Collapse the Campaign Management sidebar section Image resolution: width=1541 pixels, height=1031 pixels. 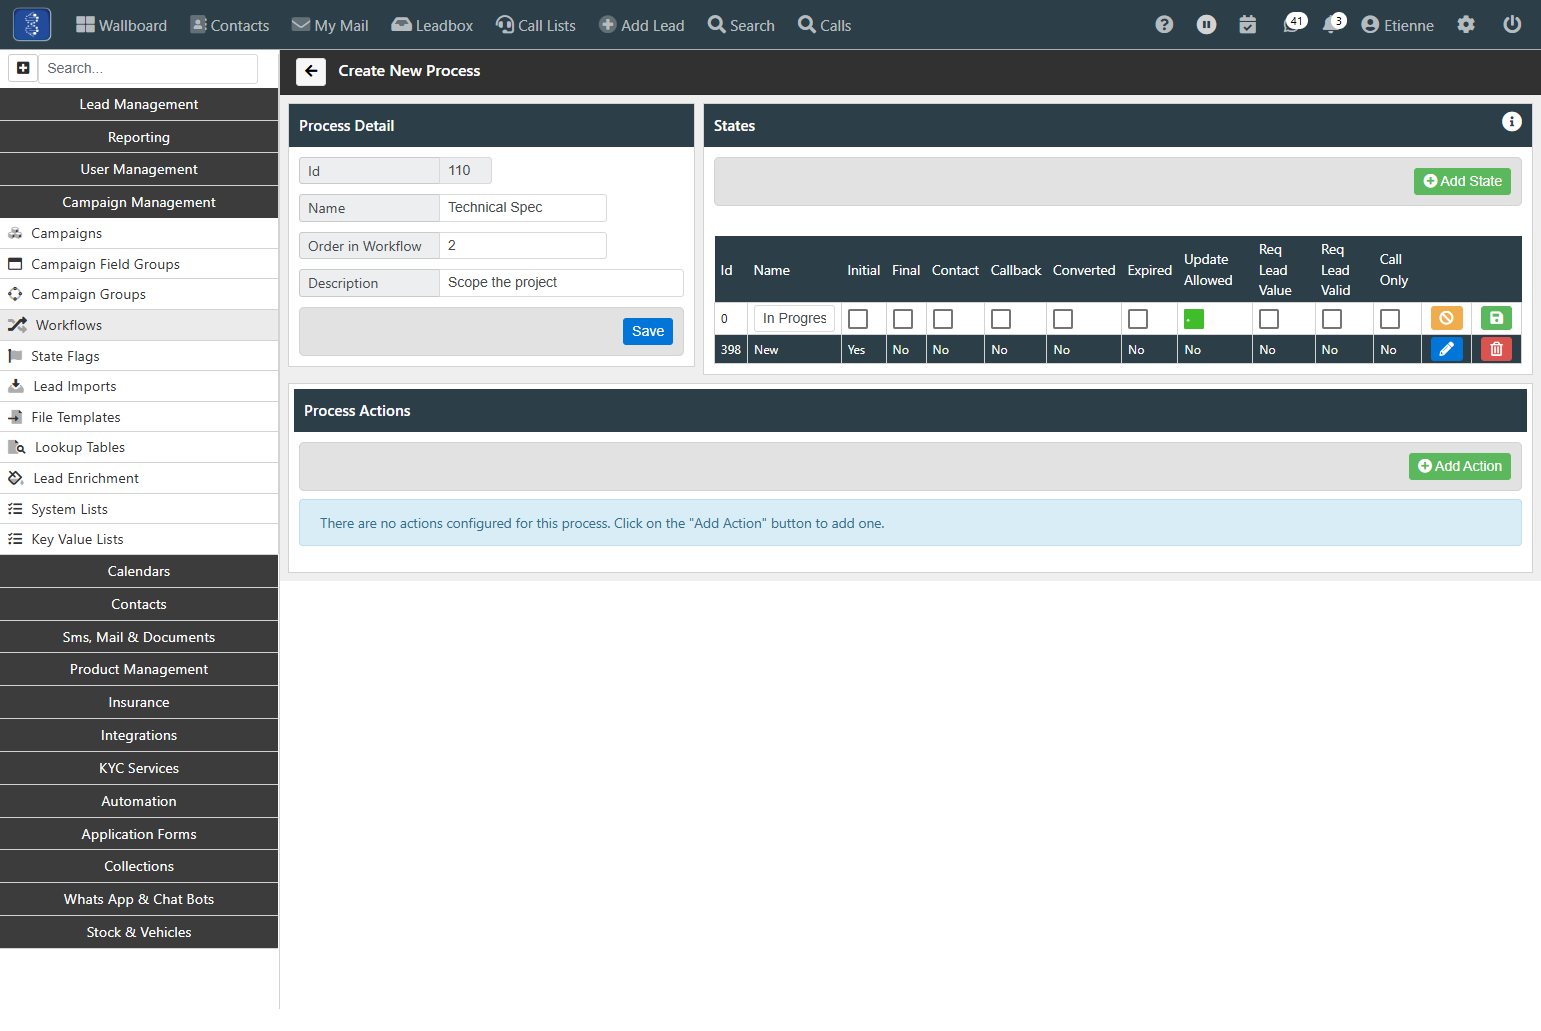(139, 202)
